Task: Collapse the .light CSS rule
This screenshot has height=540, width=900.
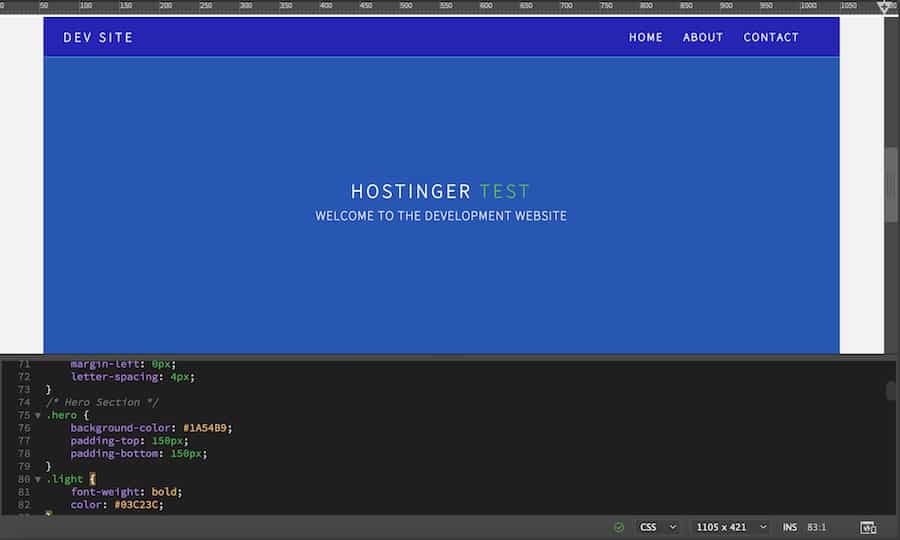Action: (38, 479)
